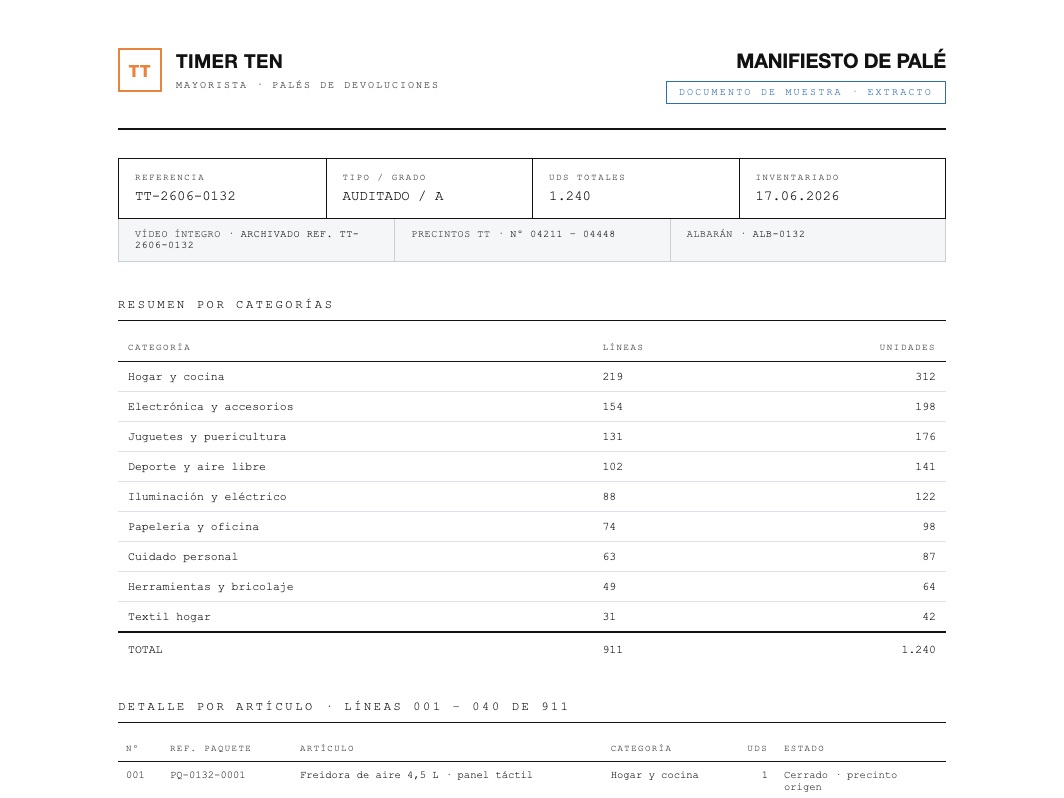Select the Deporte y aire libre row

532,467
